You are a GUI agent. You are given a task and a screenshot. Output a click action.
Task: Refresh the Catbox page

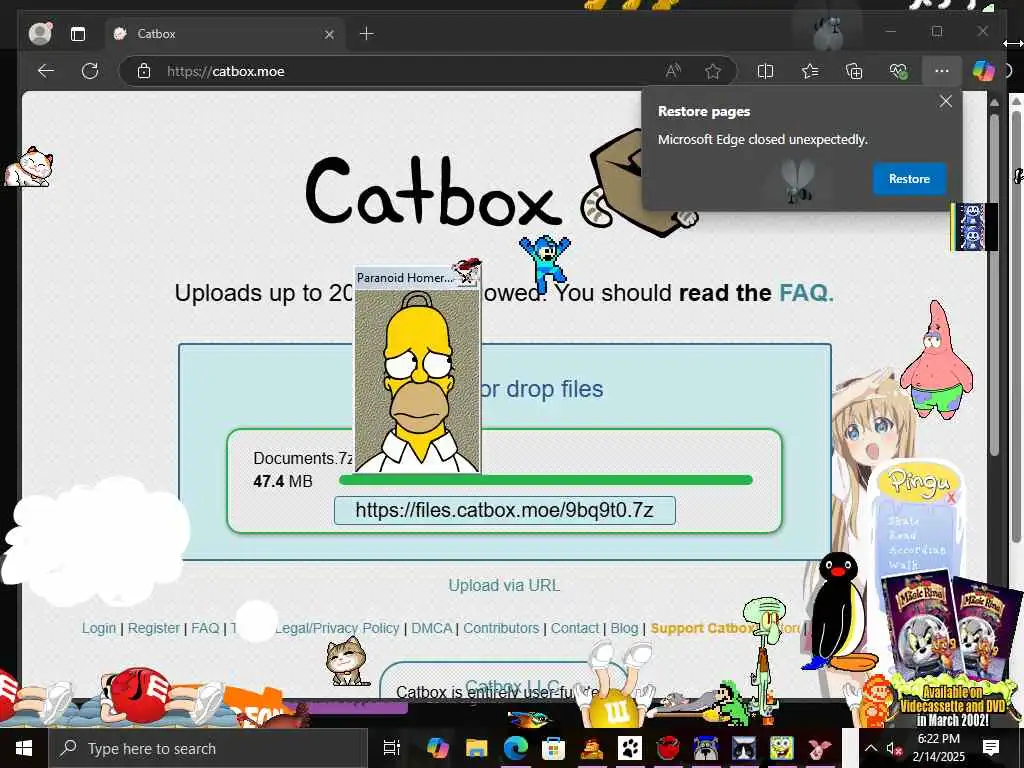[90, 71]
